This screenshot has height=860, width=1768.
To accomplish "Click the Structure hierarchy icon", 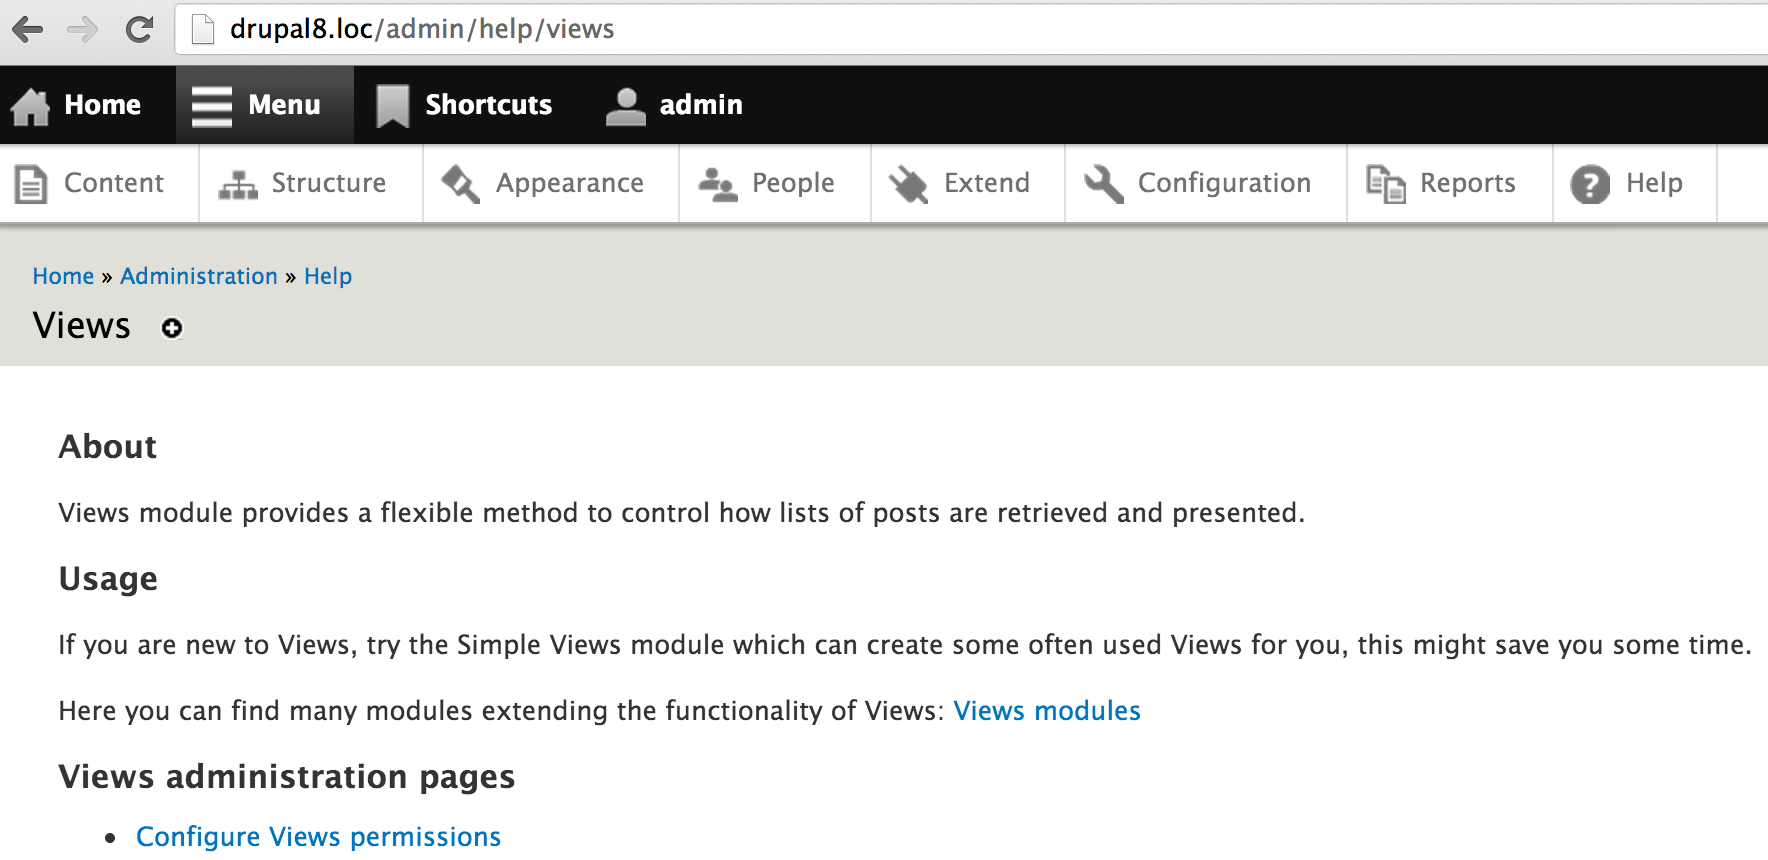I will click(238, 185).
